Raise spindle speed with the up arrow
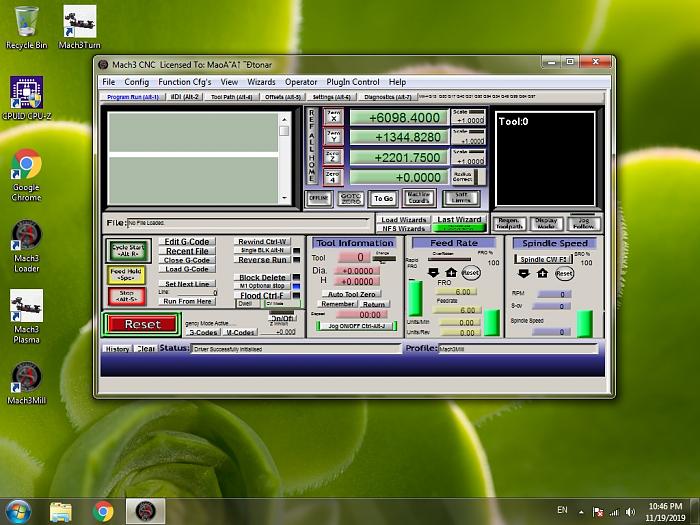The height and width of the screenshot is (525, 700). click(542, 273)
